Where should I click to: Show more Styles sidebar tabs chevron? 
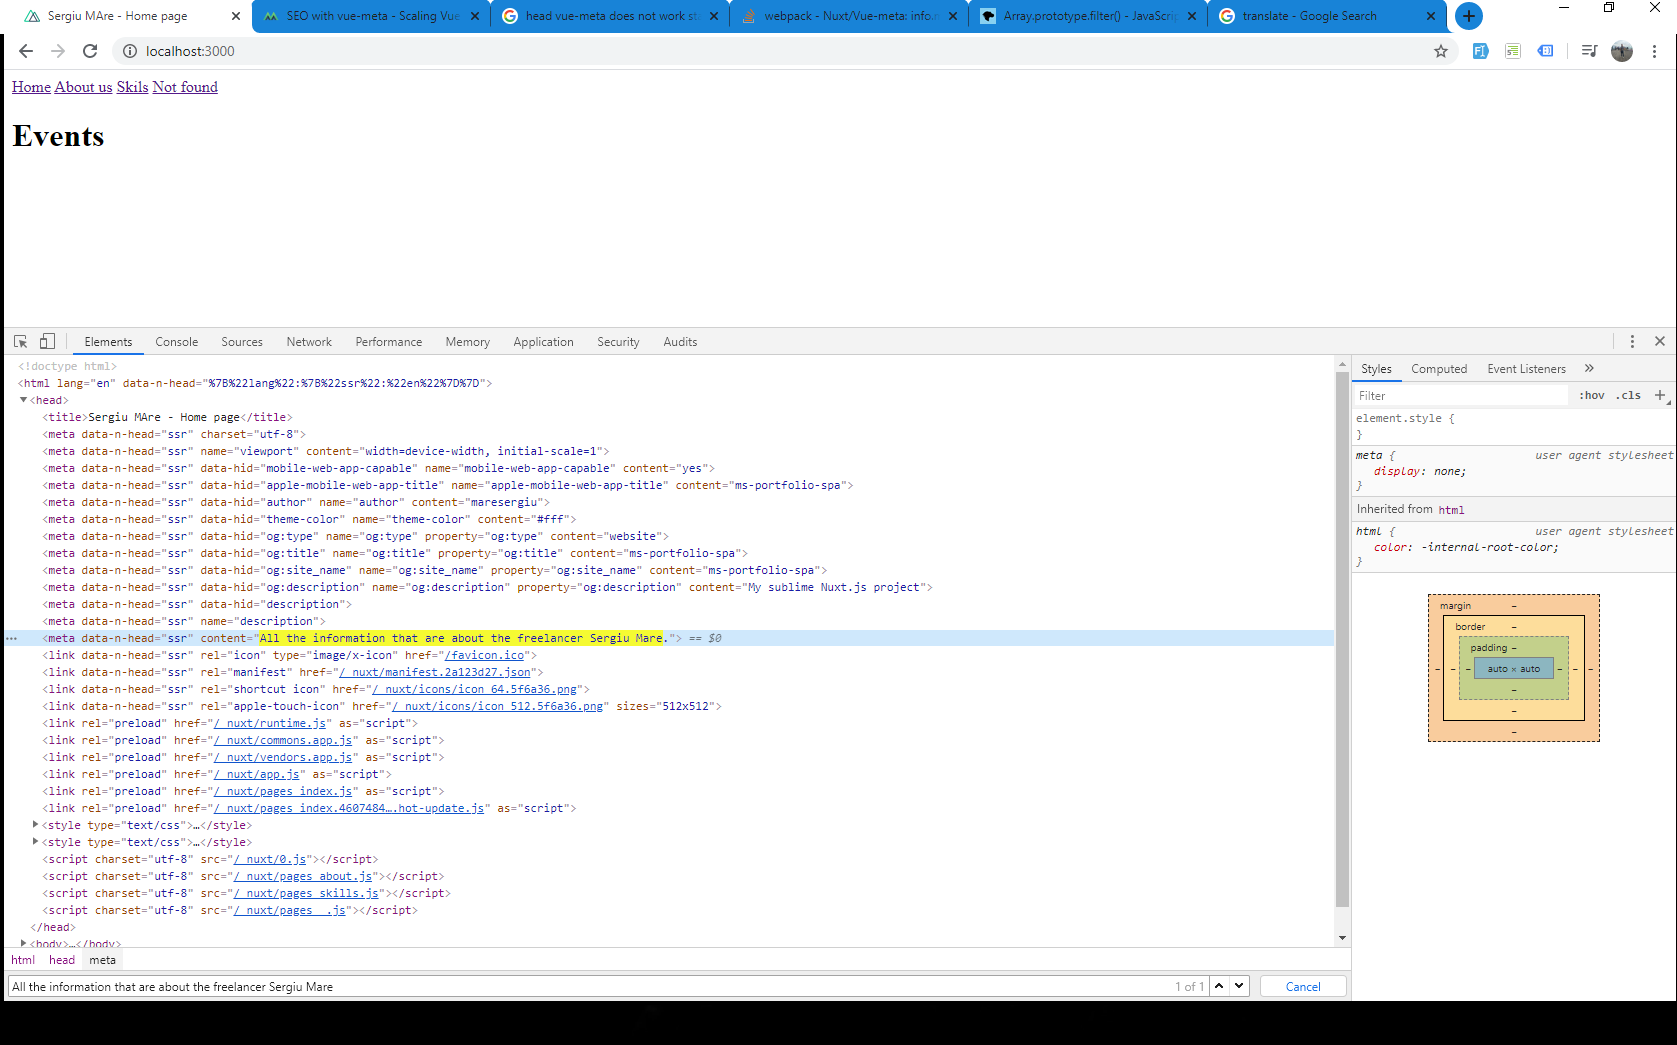pyautogui.click(x=1589, y=368)
